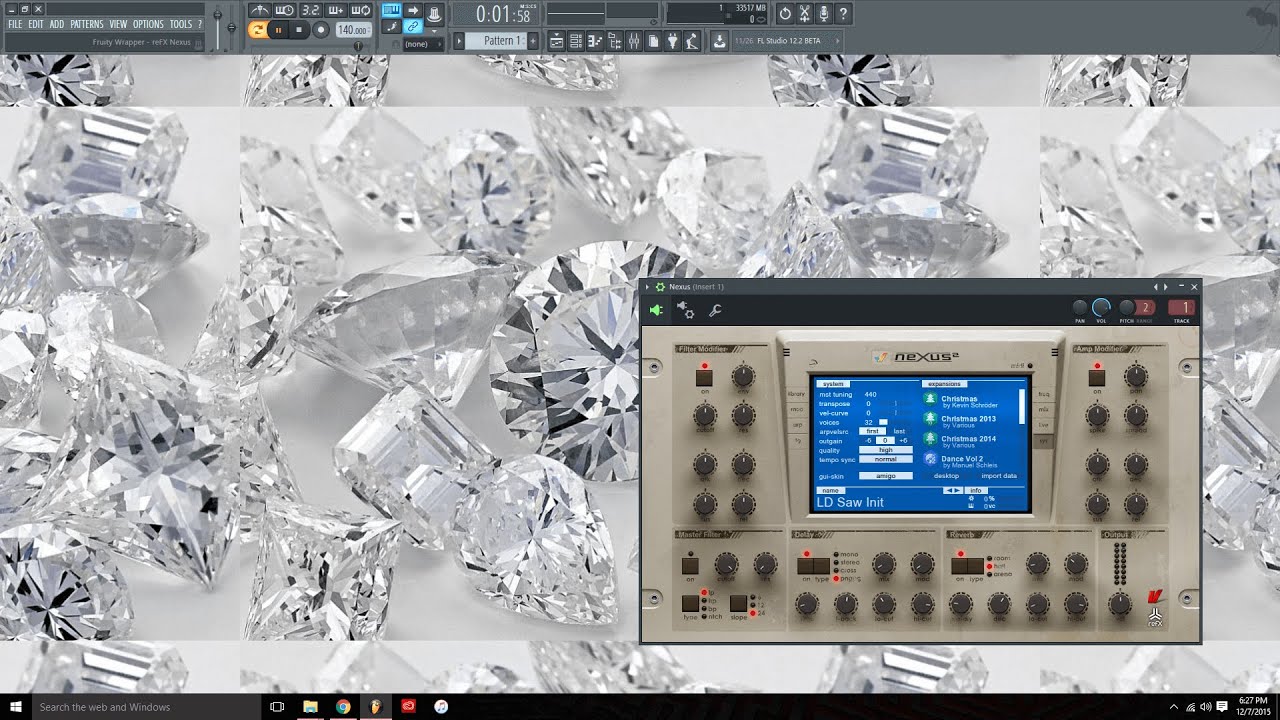The height and width of the screenshot is (720, 1280).
Task: Open the gui-skin 'amigo' selector
Action: tap(886, 476)
